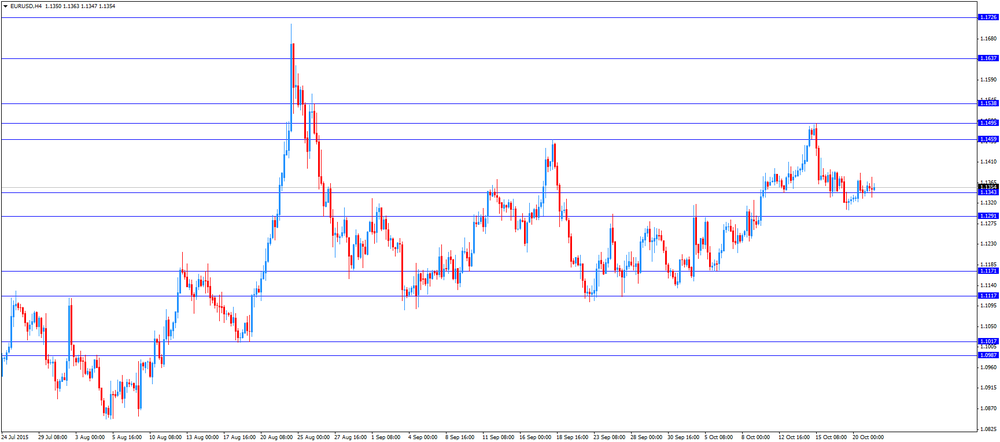This screenshot has width=1000, height=442.
Task: Click the 1.1459 price level label
Action: [x=987, y=139]
